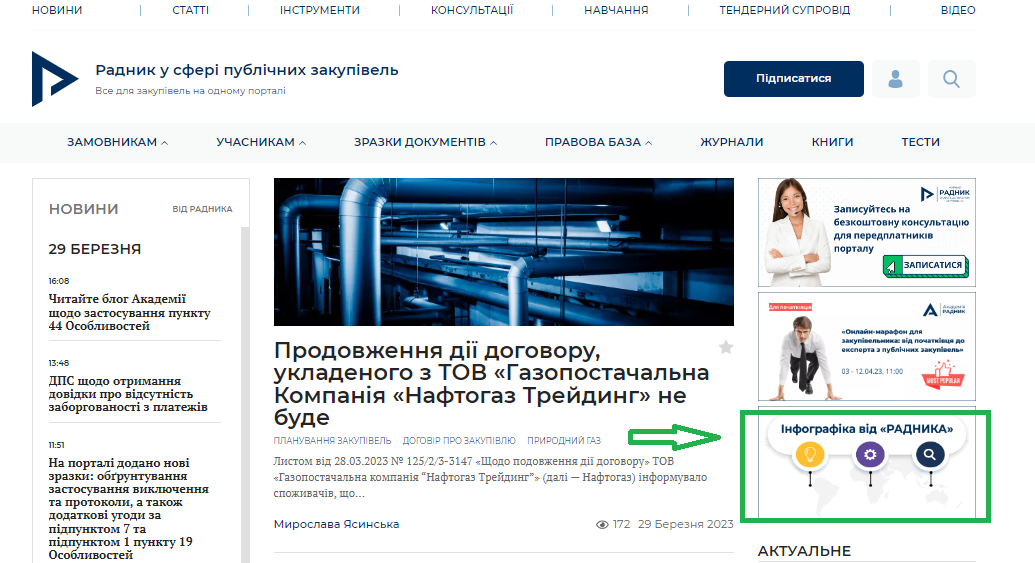Open НАВЧАННЯ in the top bar
Viewport: 1035px width, 563px height.
point(616,10)
